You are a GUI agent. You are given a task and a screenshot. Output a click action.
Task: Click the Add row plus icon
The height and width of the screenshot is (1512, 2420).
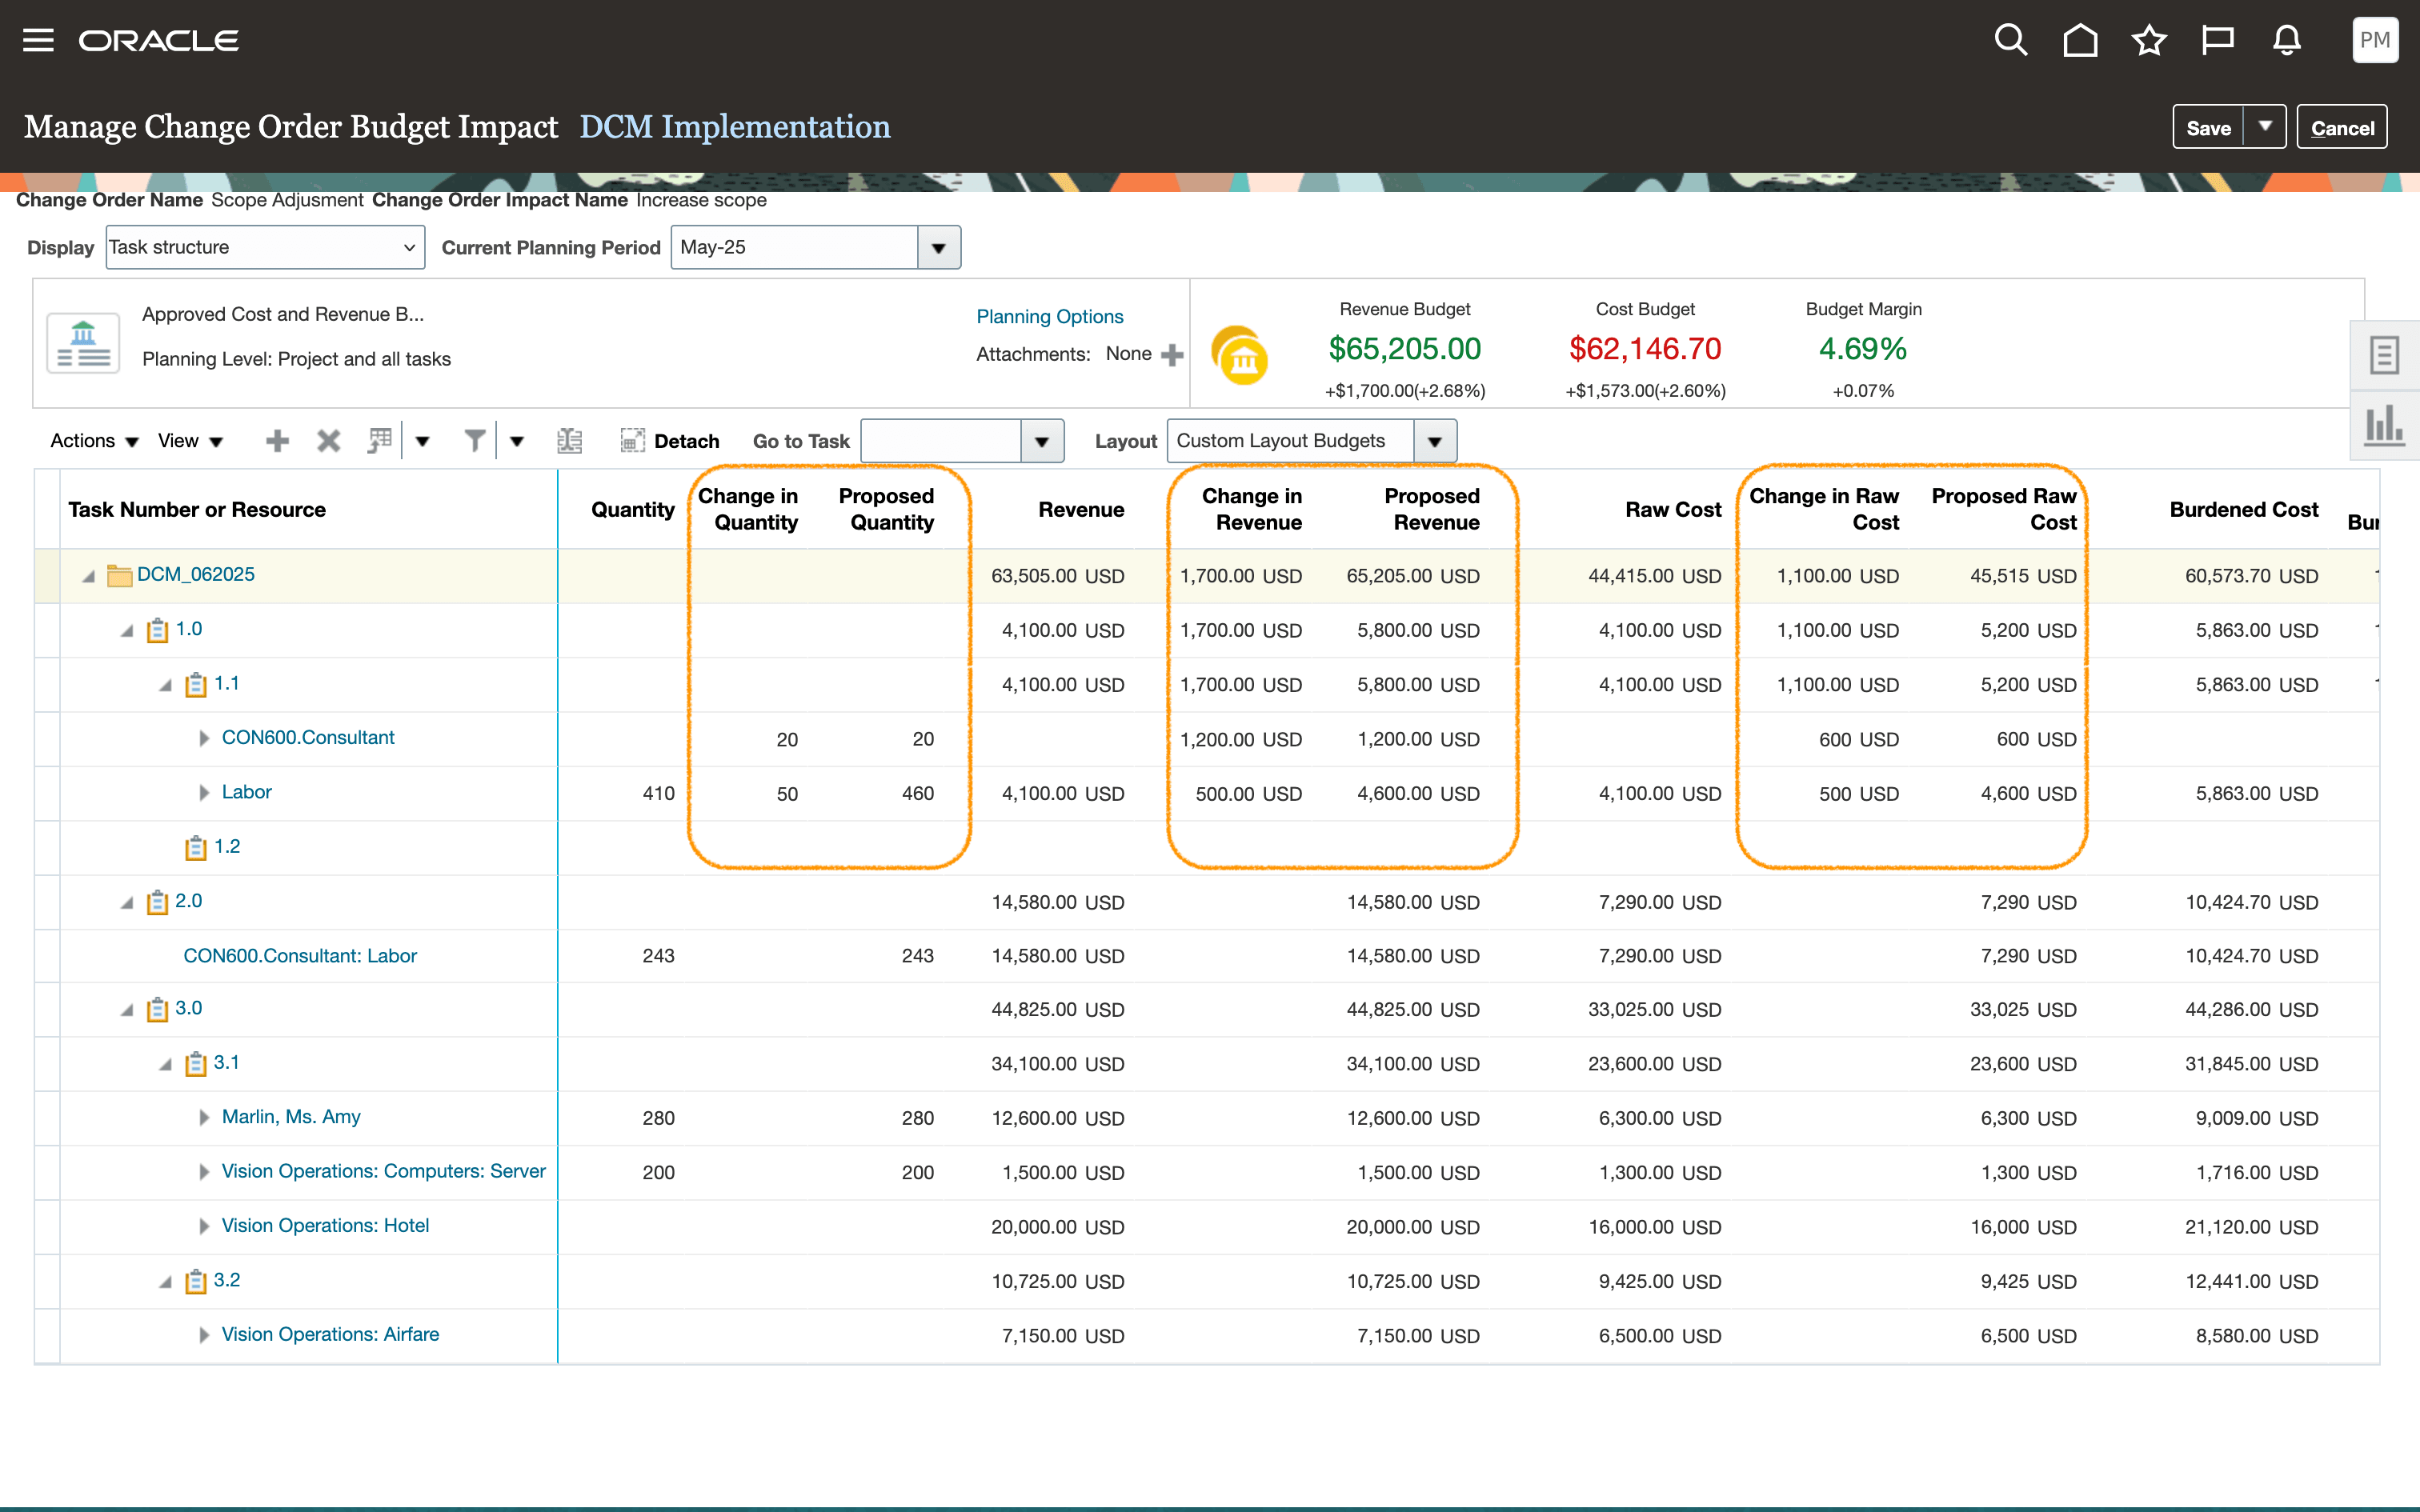tap(278, 441)
